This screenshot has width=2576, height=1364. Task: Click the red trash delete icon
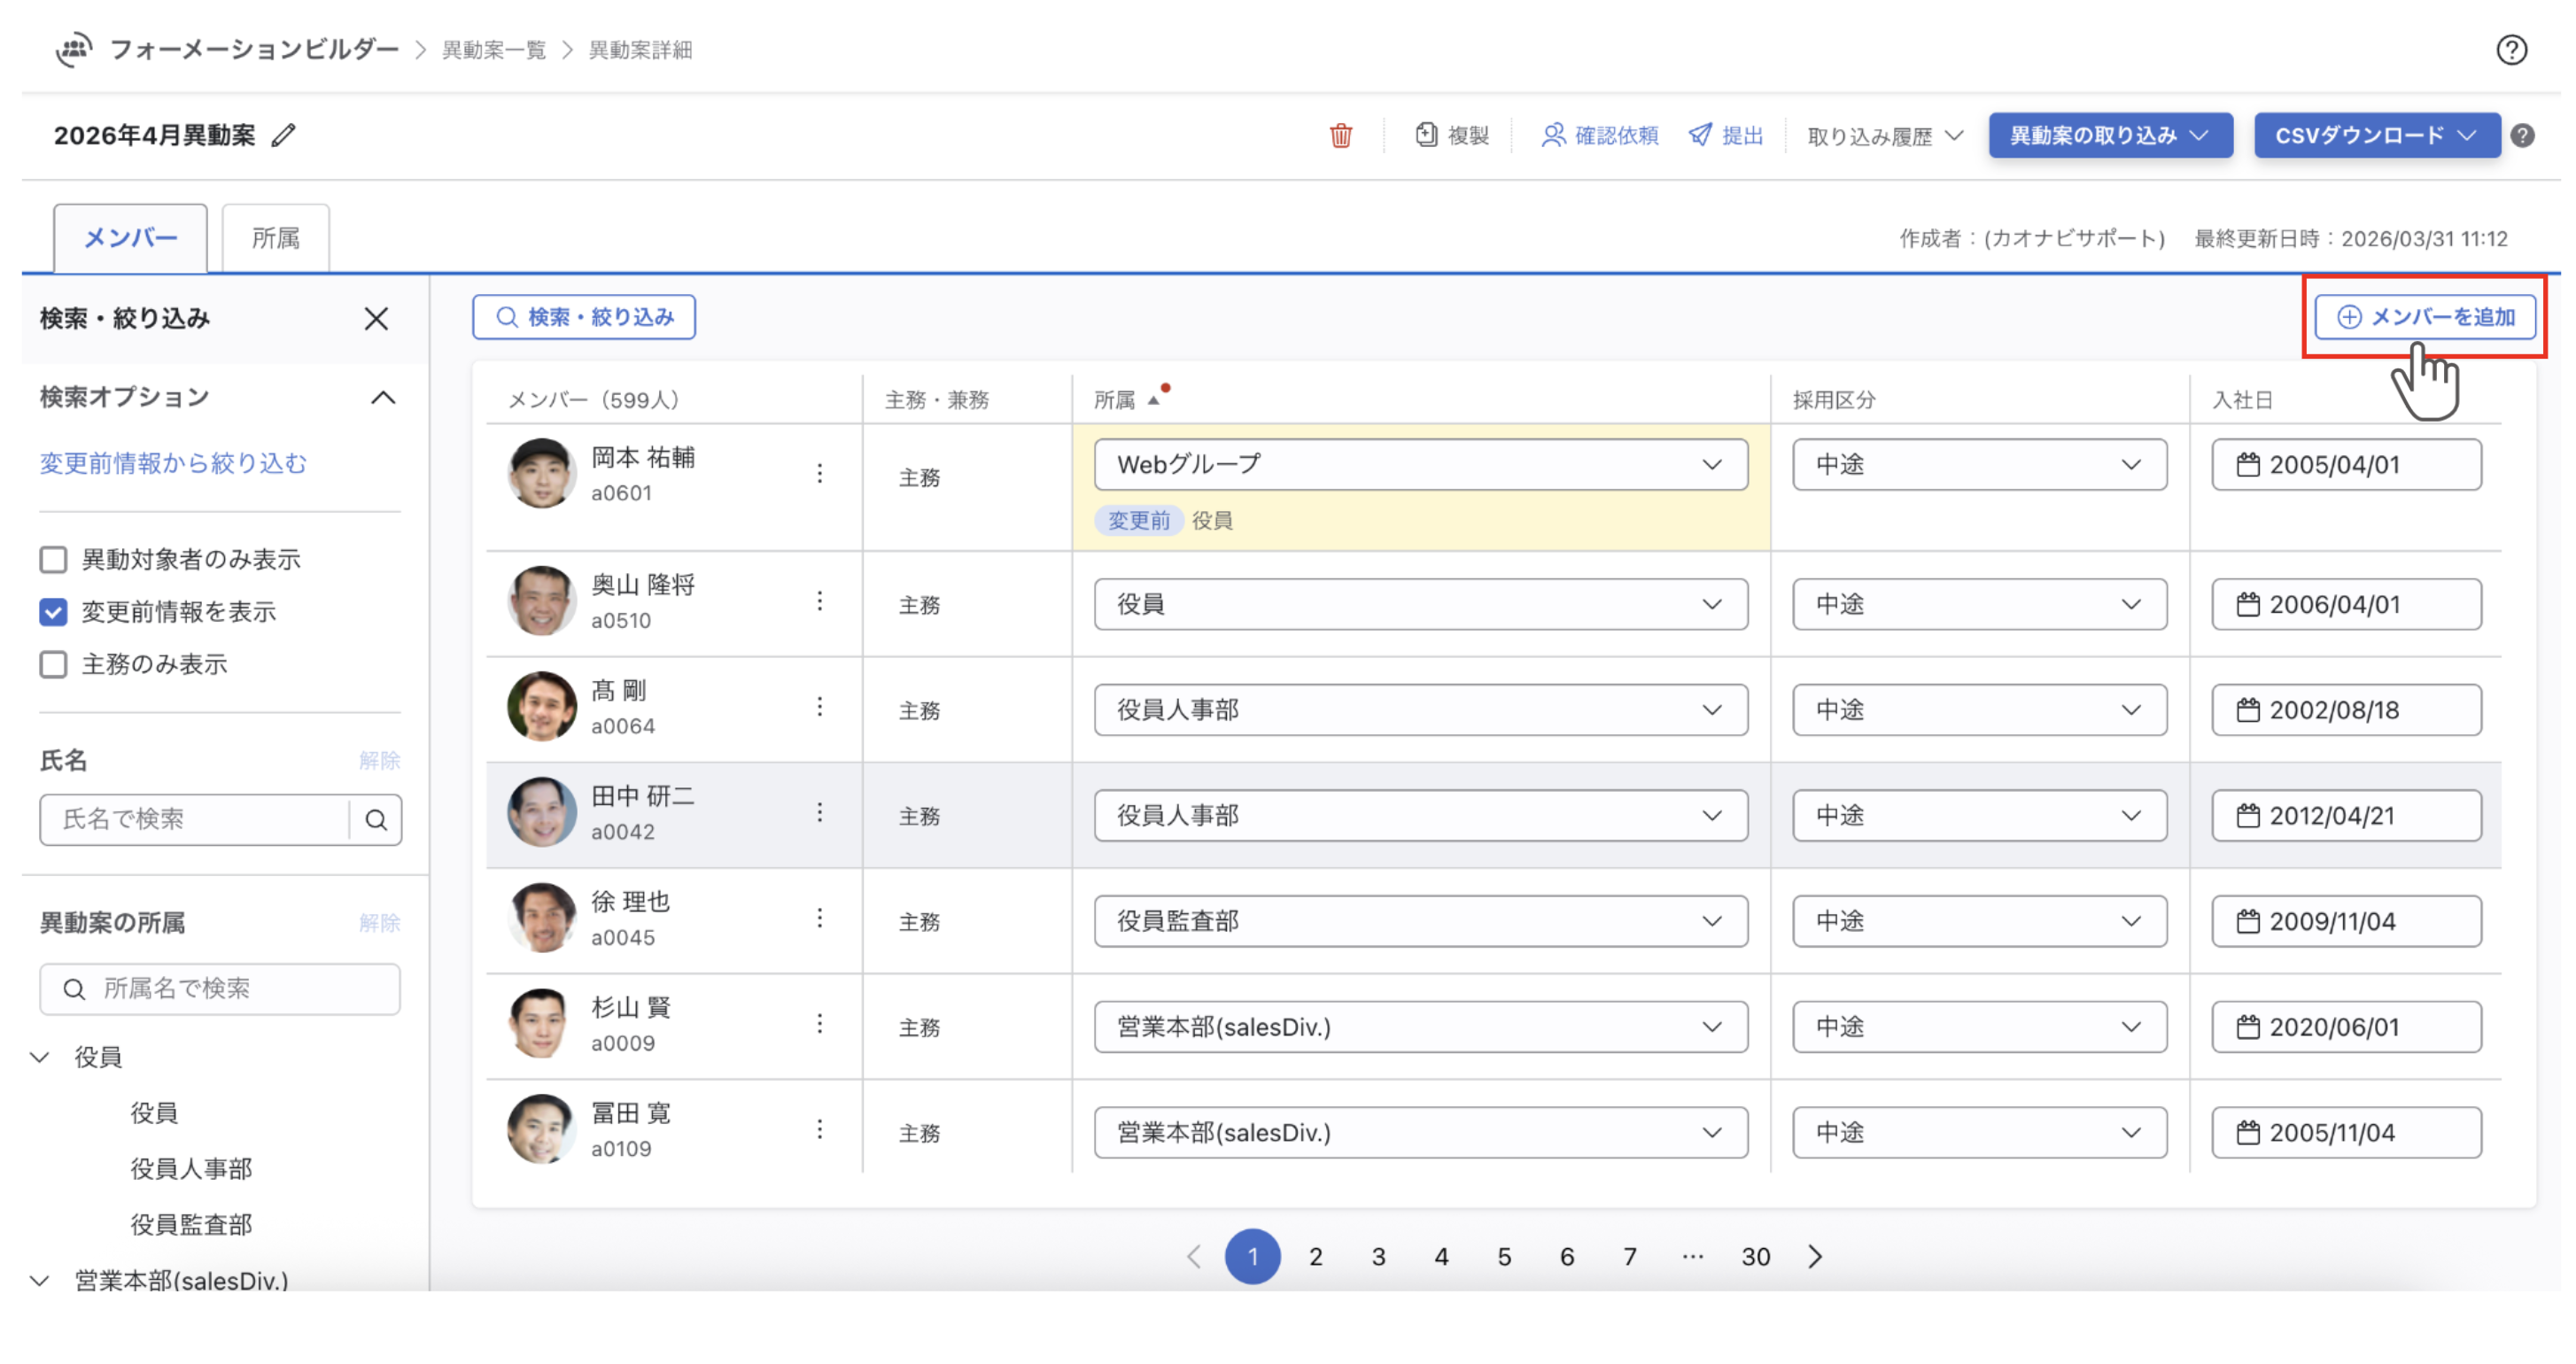(x=1340, y=135)
